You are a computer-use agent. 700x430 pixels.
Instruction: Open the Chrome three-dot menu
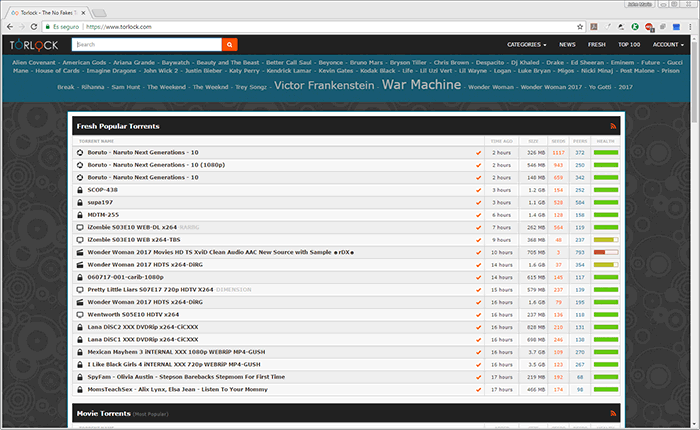point(690,27)
